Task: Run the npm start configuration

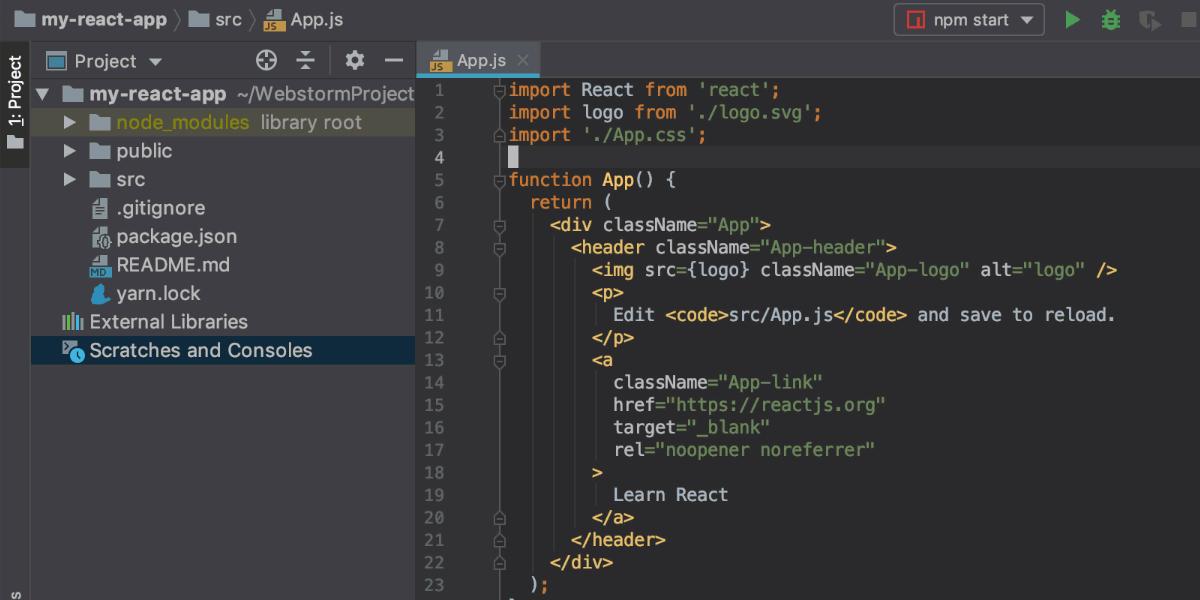Action: click(x=1072, y=19)
